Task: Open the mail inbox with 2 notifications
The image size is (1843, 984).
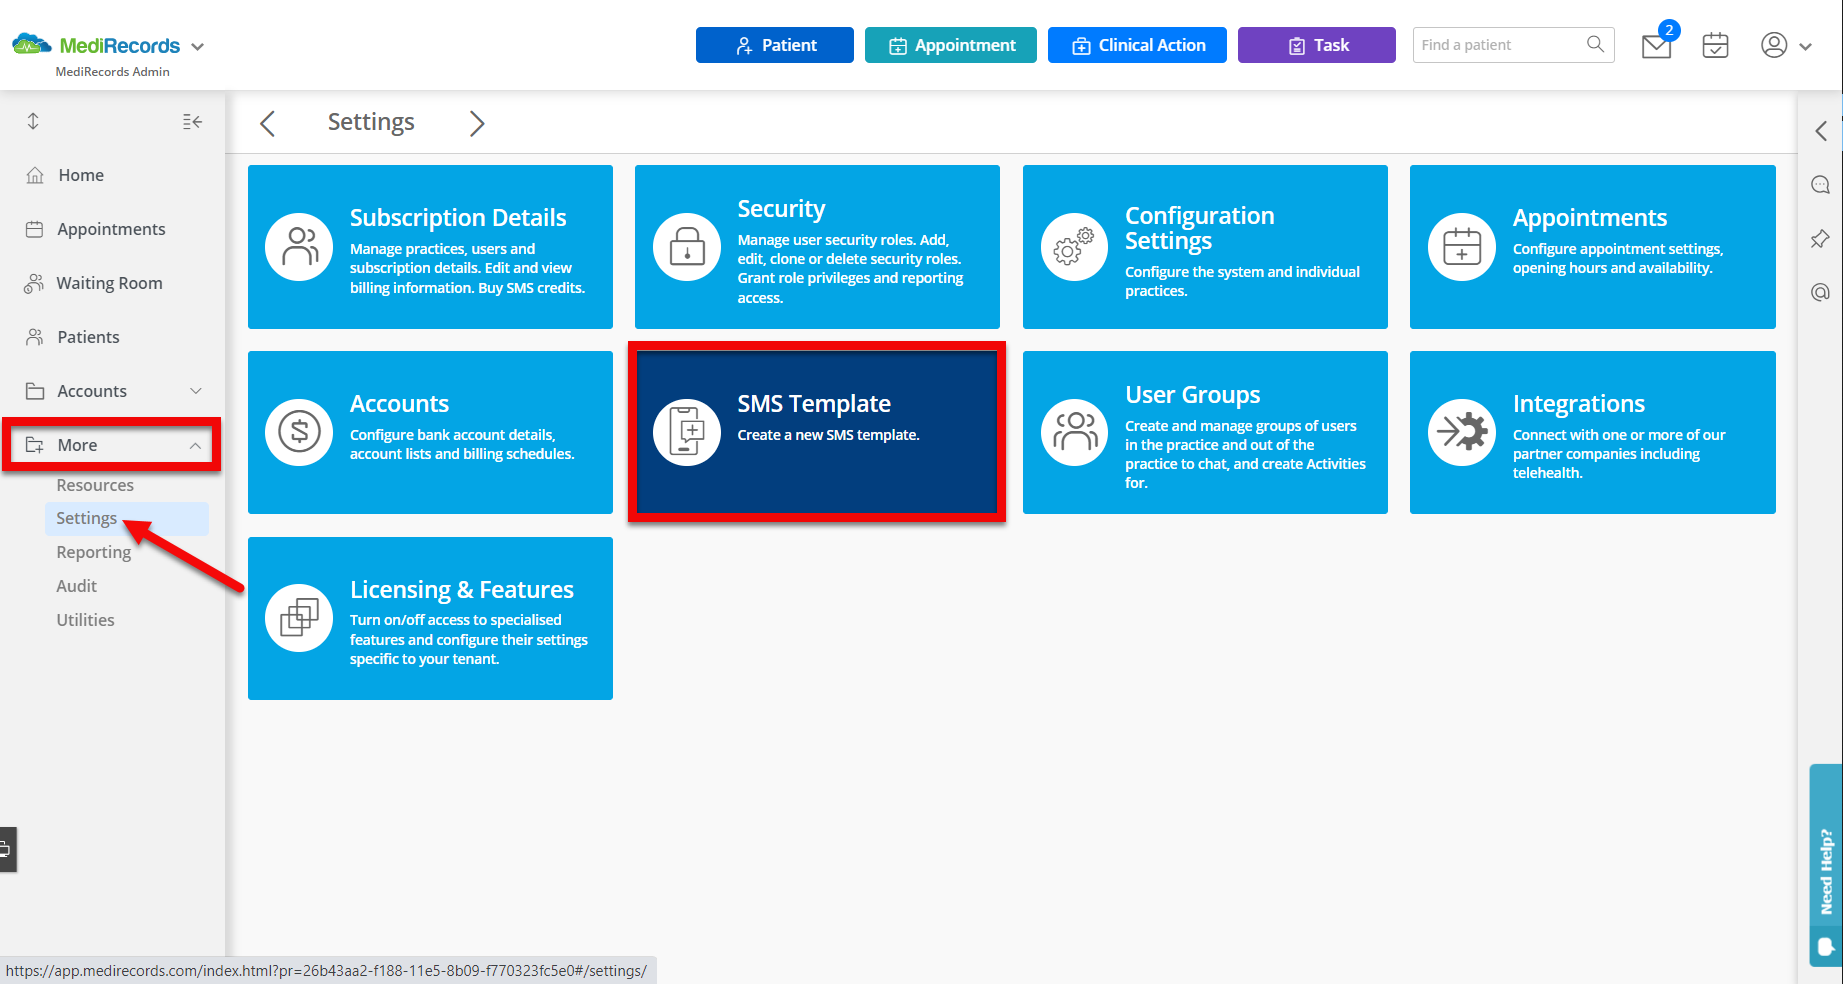Action: pyautogui.click(x=1656, y=45)
